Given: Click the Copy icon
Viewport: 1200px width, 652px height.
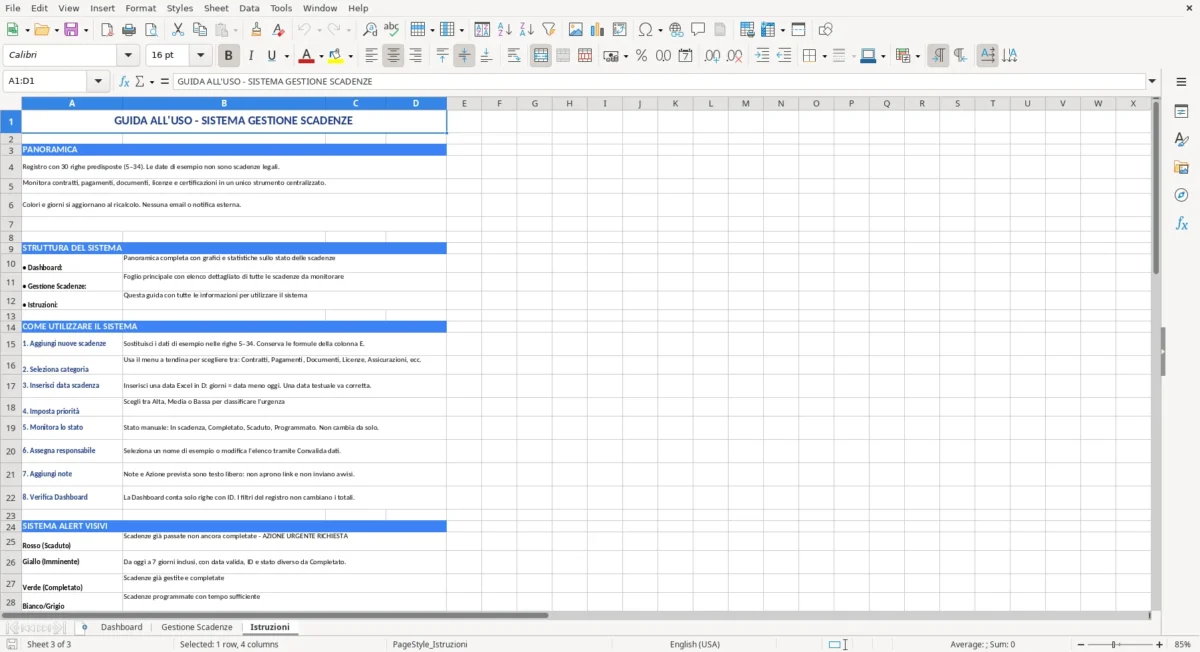Looking at the screenshot, I should [x=200, y=30].
